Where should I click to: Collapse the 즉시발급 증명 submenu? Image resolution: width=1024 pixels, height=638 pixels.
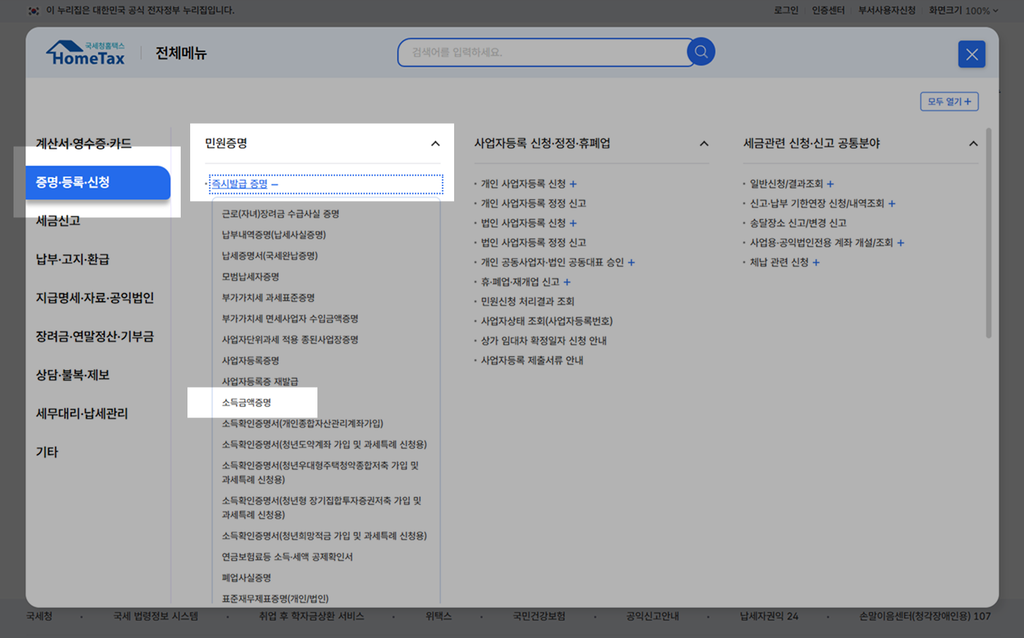pyautogui.click(x=274, y=184)
